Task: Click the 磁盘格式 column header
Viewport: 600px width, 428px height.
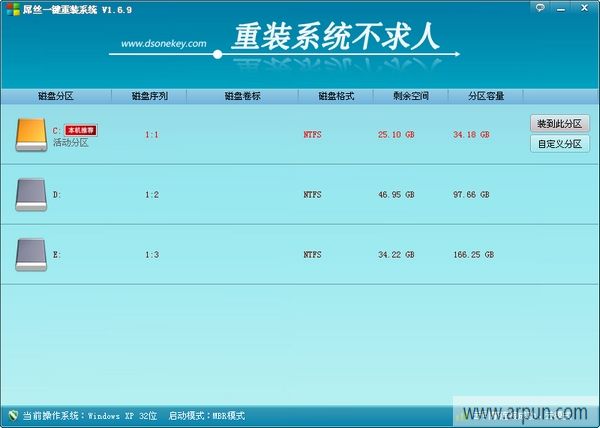Action: [335, 97]
